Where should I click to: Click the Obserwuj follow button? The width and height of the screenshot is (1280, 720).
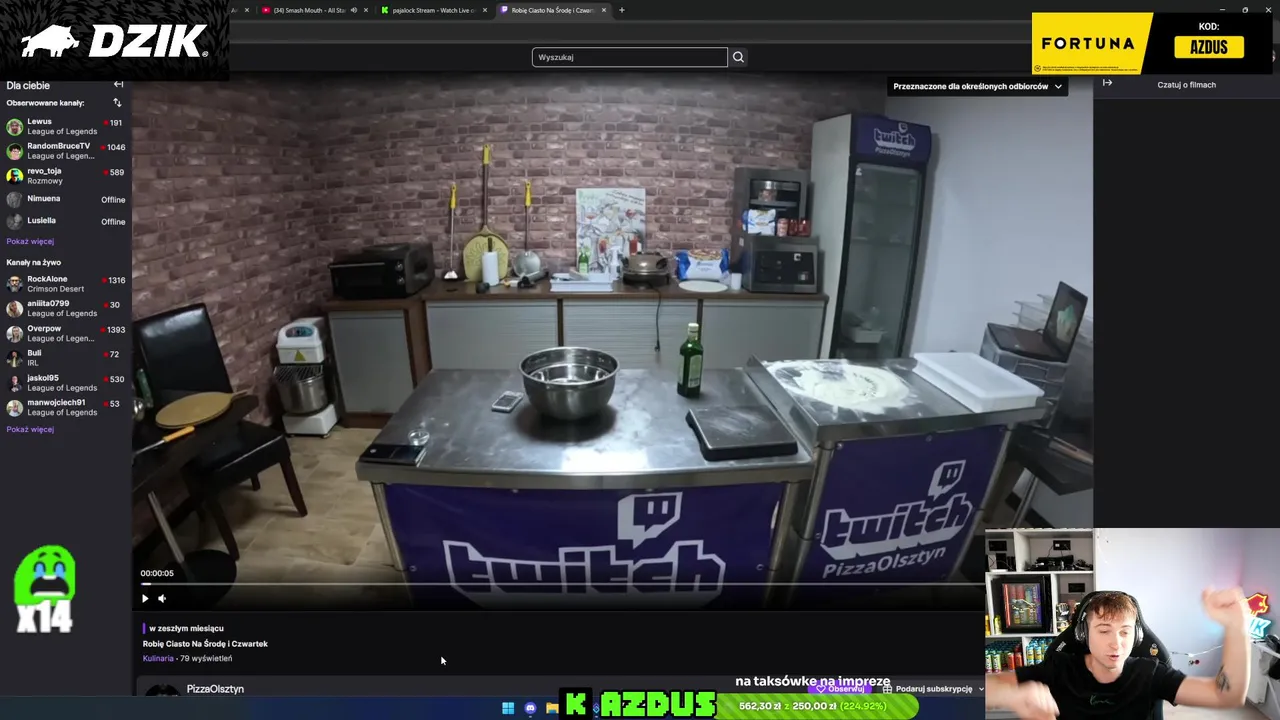(841, 689)
